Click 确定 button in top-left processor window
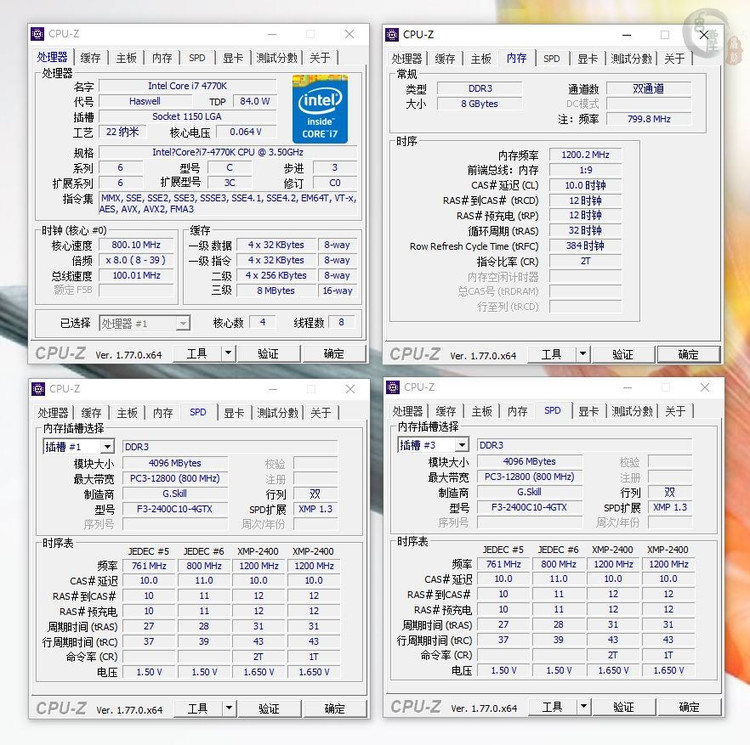This screenshot has height=745, width=750. pyautogui.click(x=334, y=353)
